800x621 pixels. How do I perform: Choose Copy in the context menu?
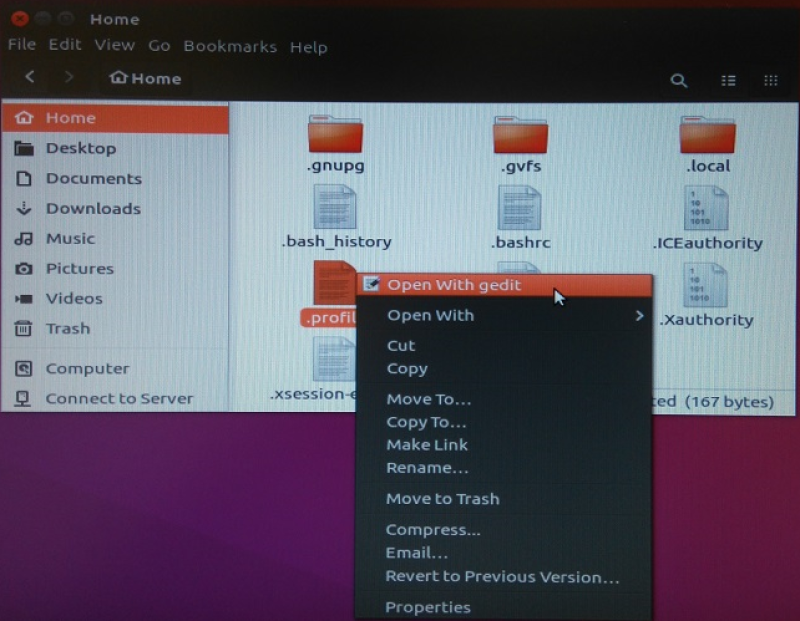point(504,368)
